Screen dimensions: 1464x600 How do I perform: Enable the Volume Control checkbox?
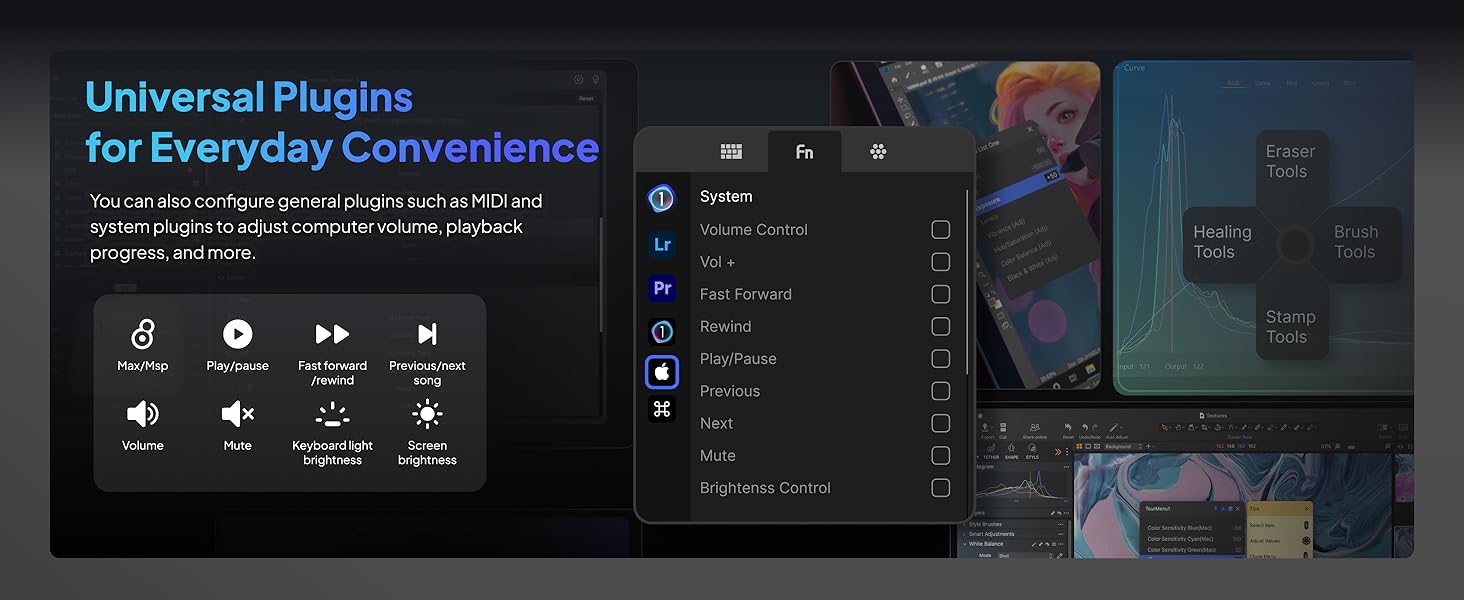click(x=940, y=230)
